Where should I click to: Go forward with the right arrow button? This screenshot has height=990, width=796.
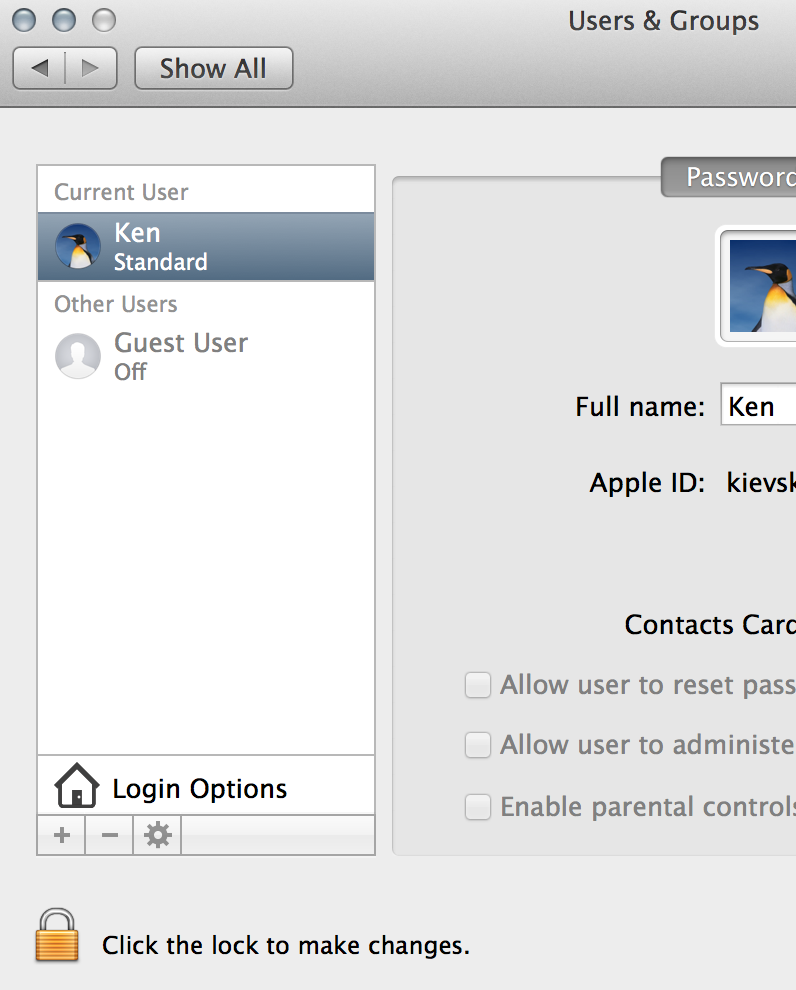91,68
